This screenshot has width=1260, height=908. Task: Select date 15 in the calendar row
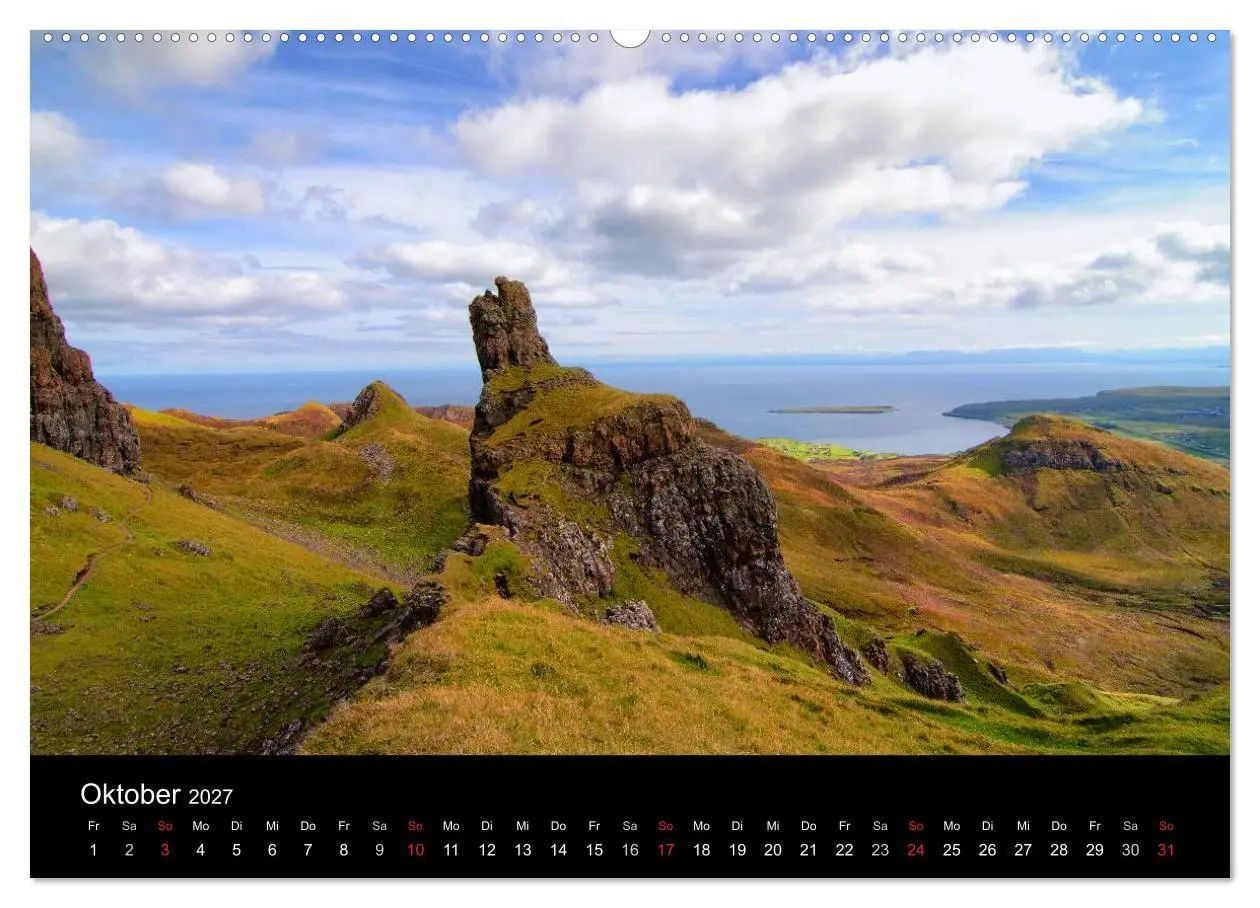(594, 850)
